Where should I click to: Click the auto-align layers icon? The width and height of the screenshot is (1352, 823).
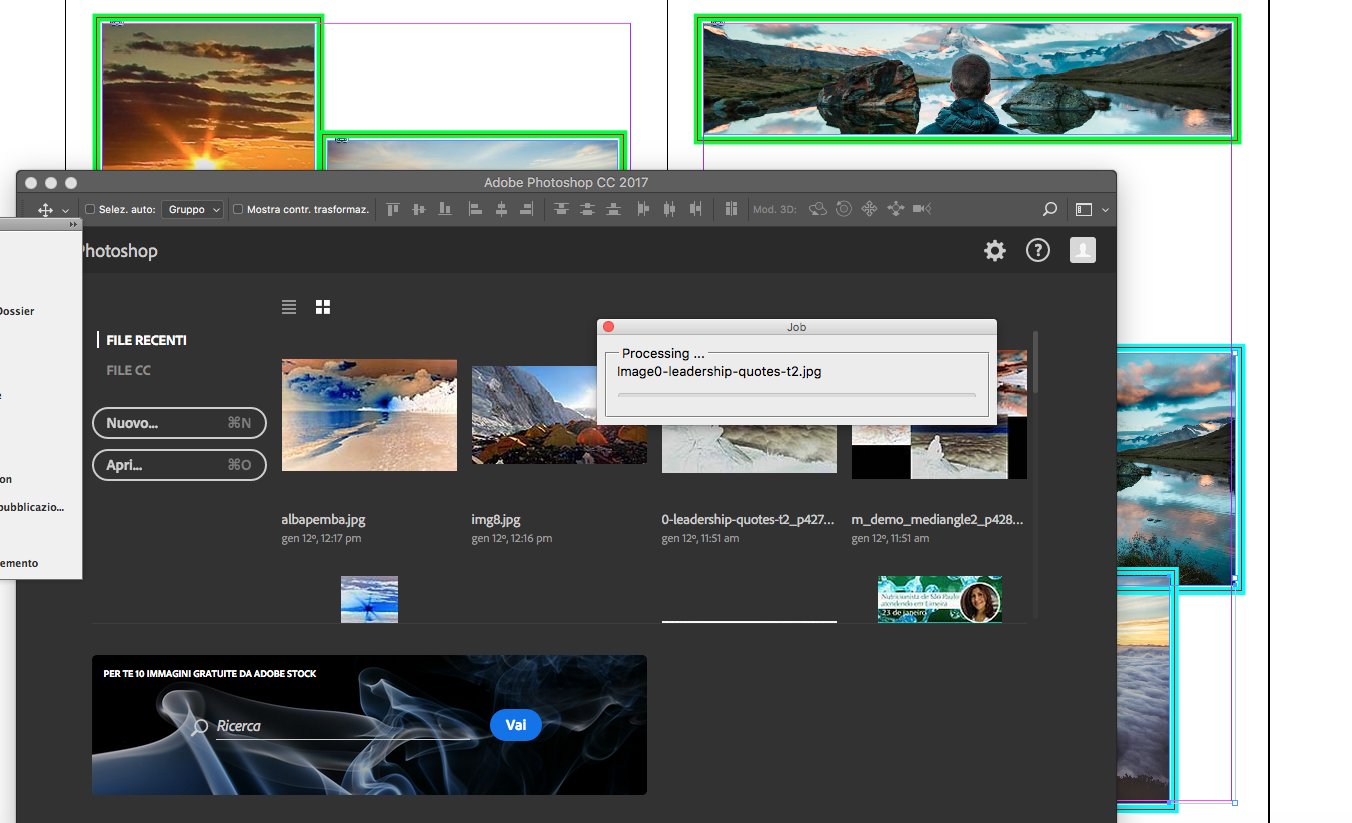(731, 209)
